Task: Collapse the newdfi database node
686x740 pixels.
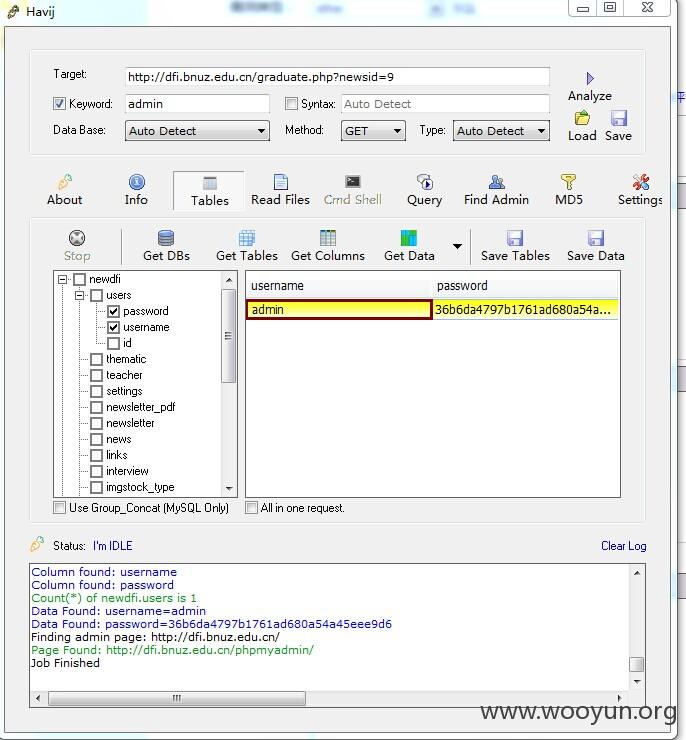Action: pyautogui.click(x=62, y=279)
